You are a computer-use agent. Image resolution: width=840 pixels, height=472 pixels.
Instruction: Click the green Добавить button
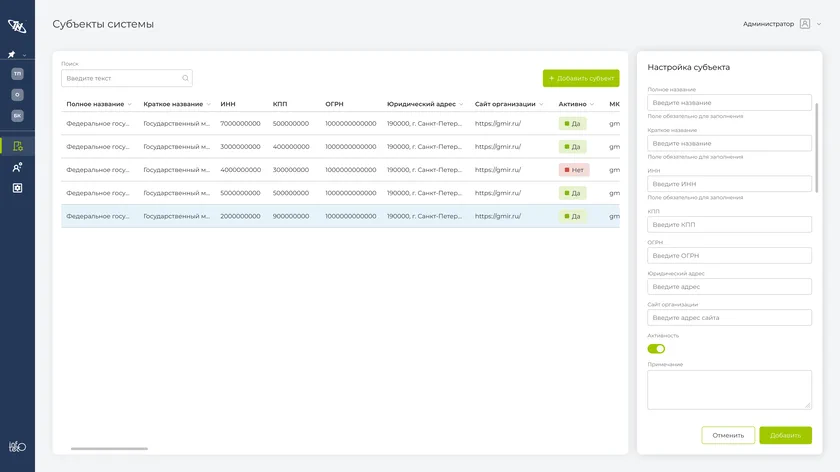click(x=785, y=435)
